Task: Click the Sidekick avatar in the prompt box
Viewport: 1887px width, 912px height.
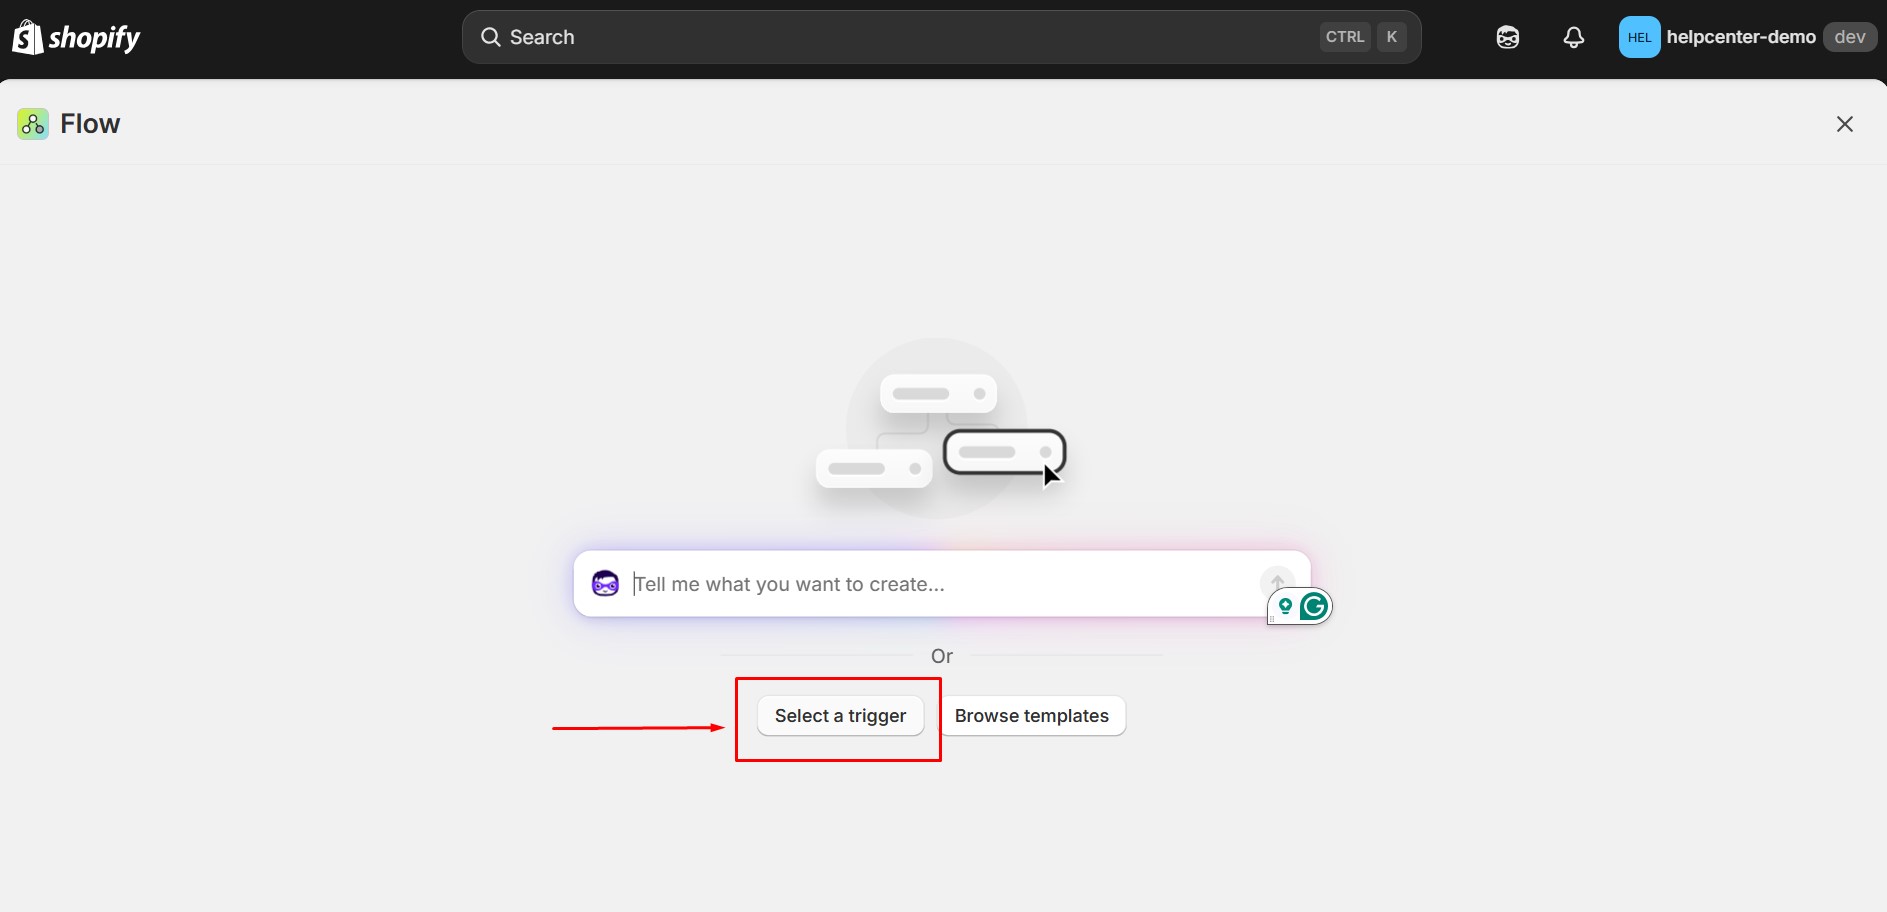Action: click(605, 583)
